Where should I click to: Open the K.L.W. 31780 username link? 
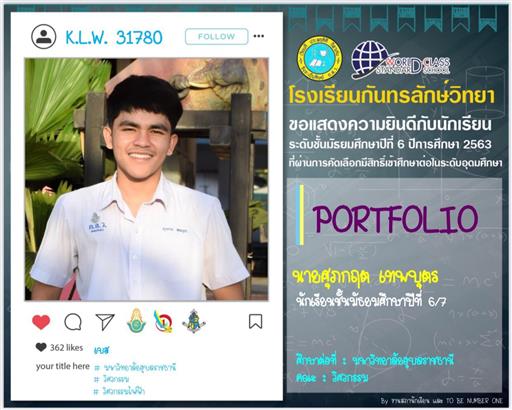coord(114,38)
